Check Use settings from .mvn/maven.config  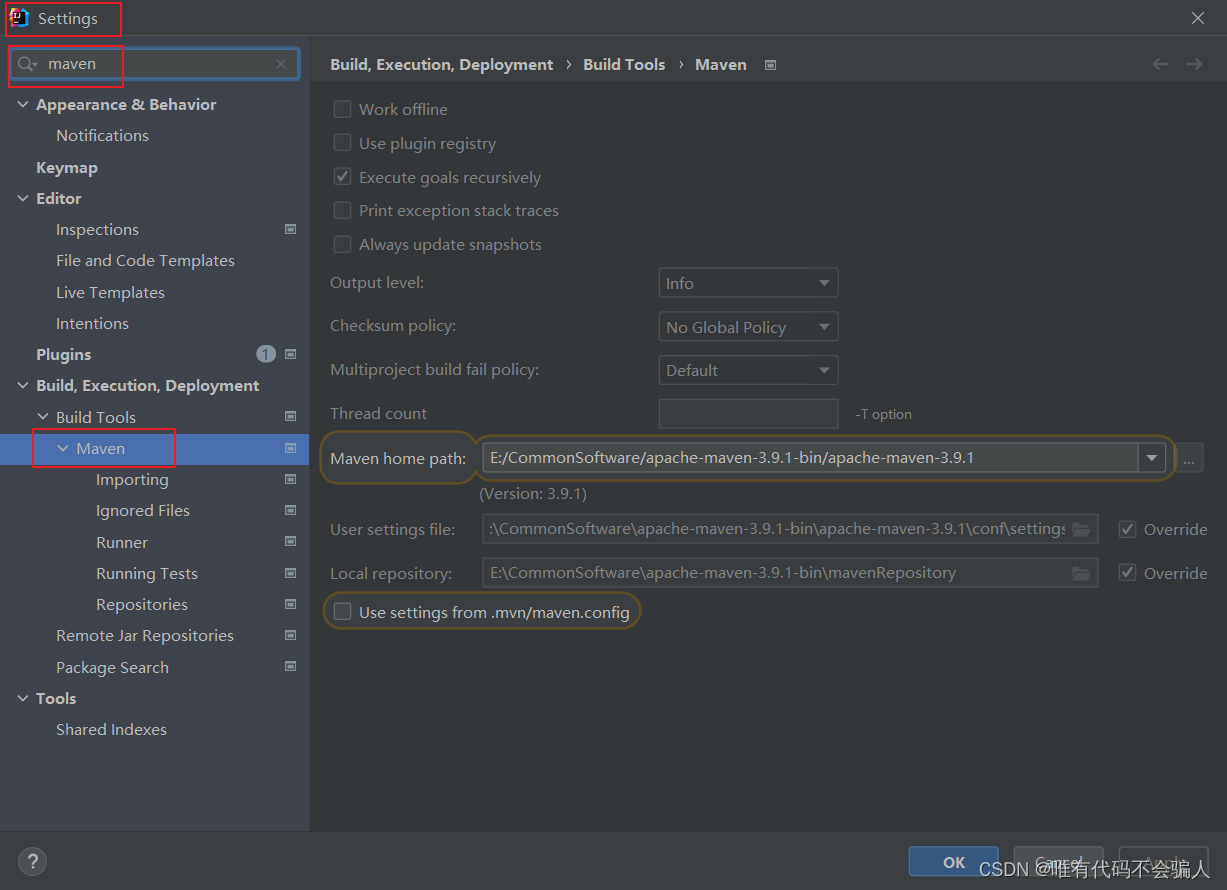click(342, 611)
